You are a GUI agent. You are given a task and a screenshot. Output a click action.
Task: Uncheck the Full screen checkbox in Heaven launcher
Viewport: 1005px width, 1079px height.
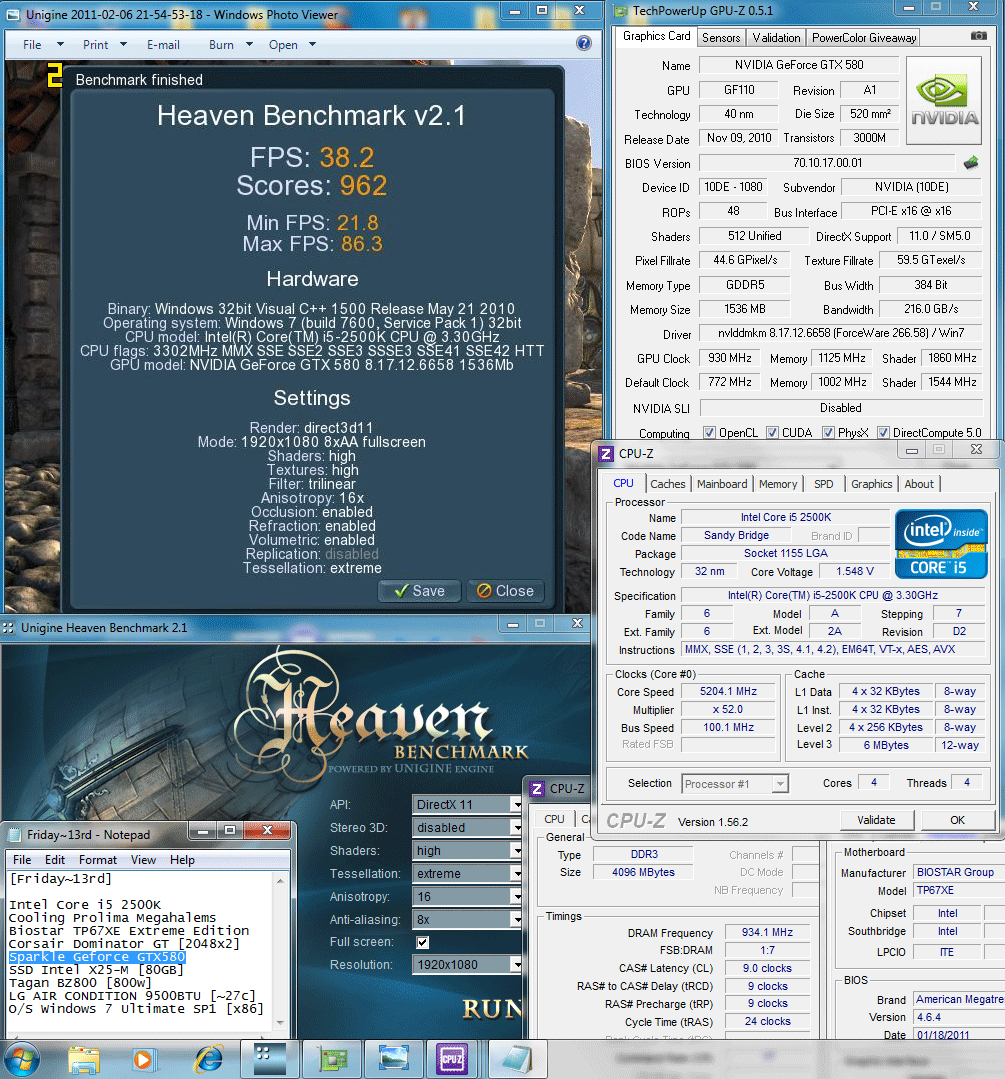pyautogui.click(x=423, y=942)
